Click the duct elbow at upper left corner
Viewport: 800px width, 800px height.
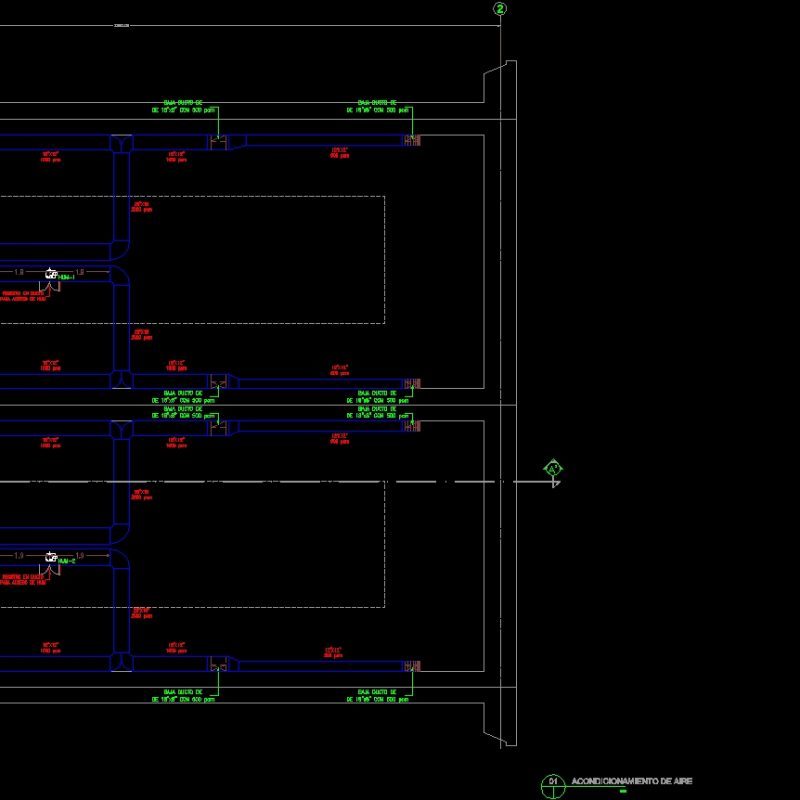coord(122,140)
